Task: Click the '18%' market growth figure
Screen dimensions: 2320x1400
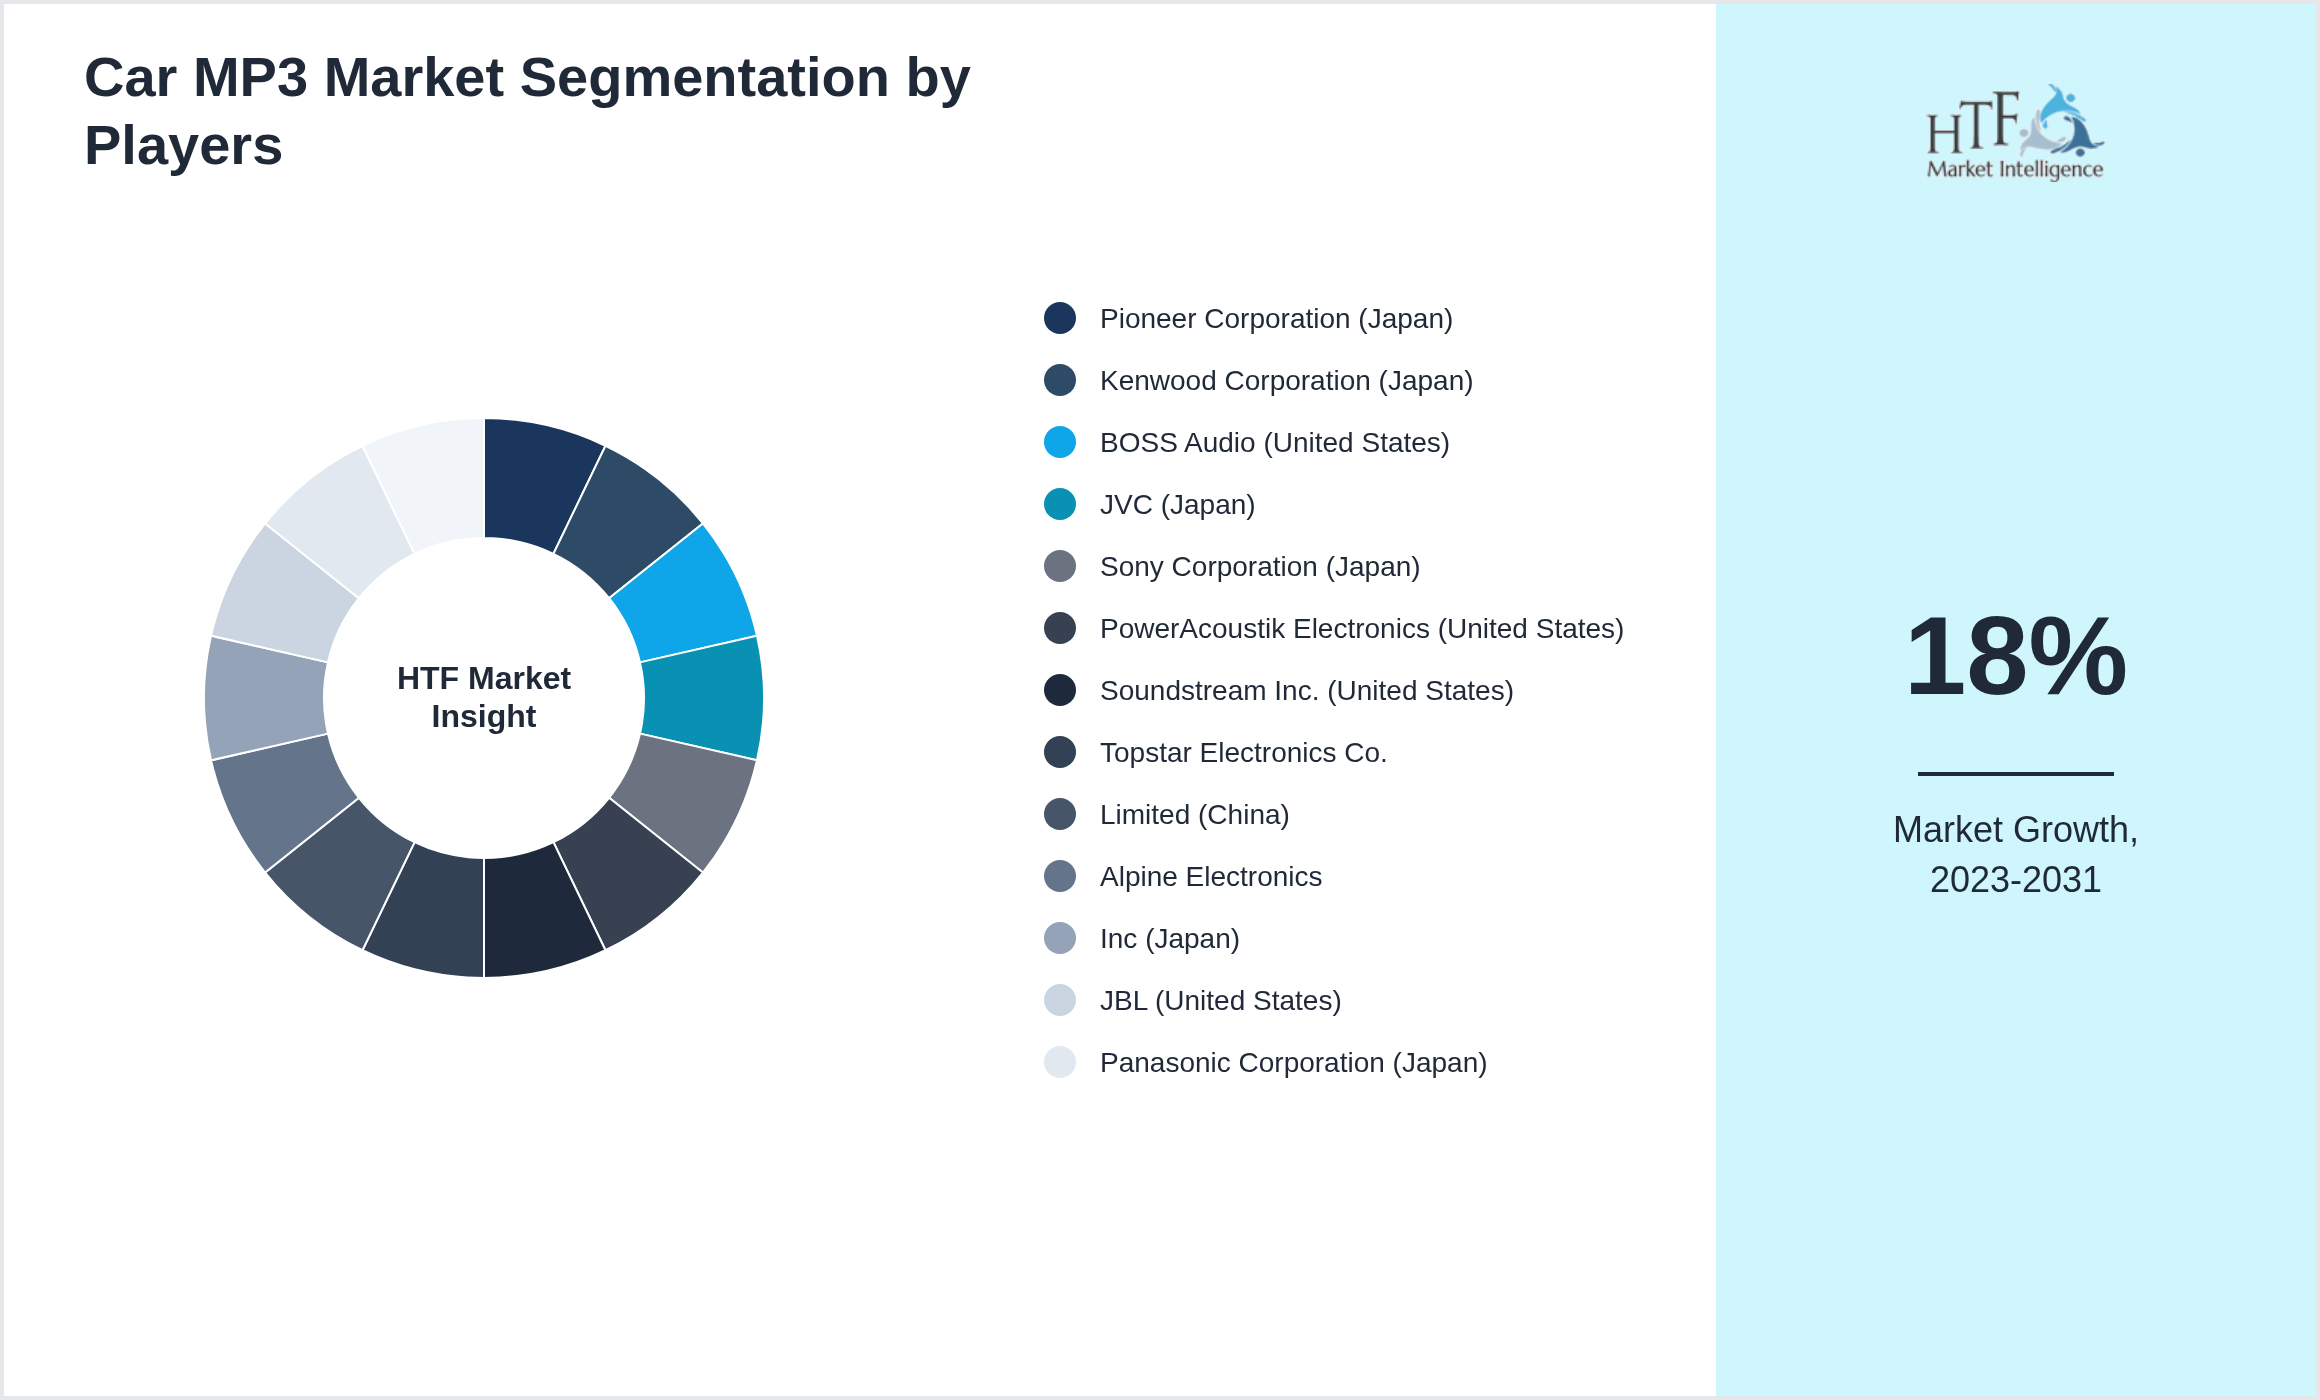Action: 2016,657
